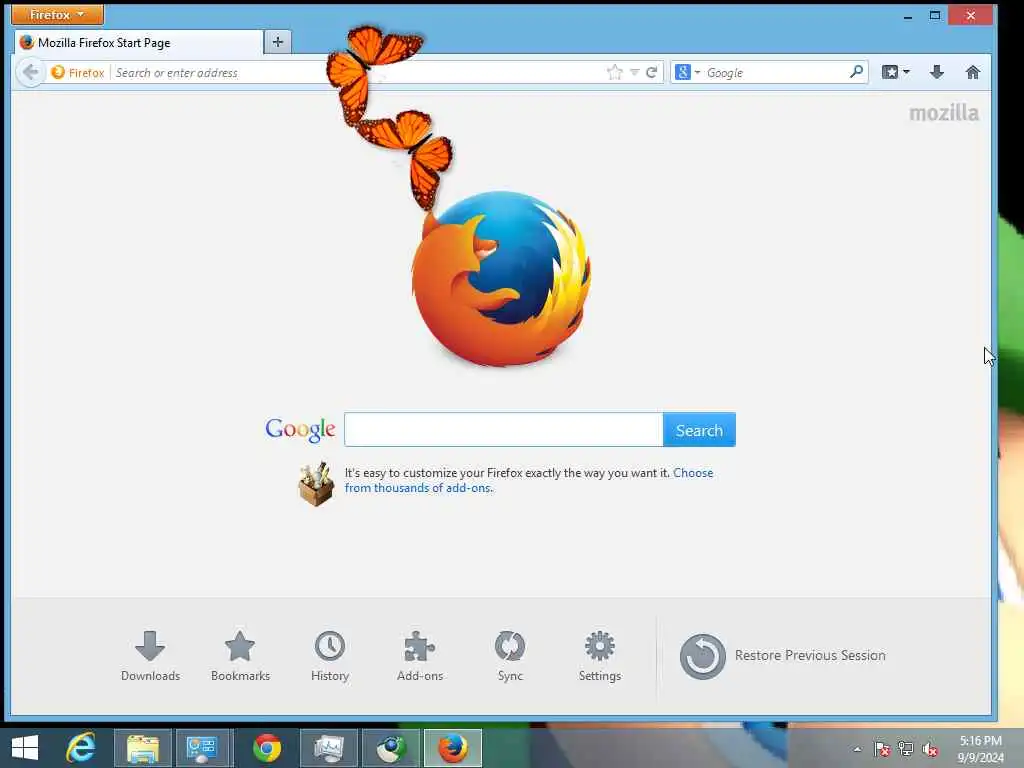This screenshot has height=768, width=1024.
Task: Open the search engine selector dropdown
Action: (687, 72)
